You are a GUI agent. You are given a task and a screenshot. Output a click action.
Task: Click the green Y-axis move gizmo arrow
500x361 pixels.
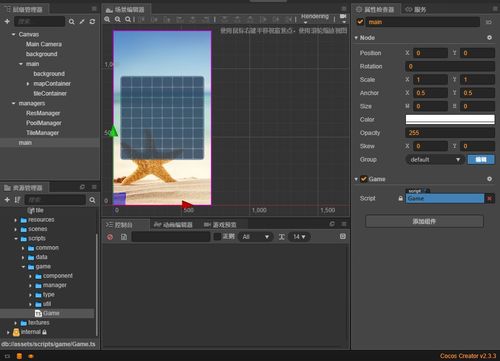pyautogui.click(x=113, y=131)
